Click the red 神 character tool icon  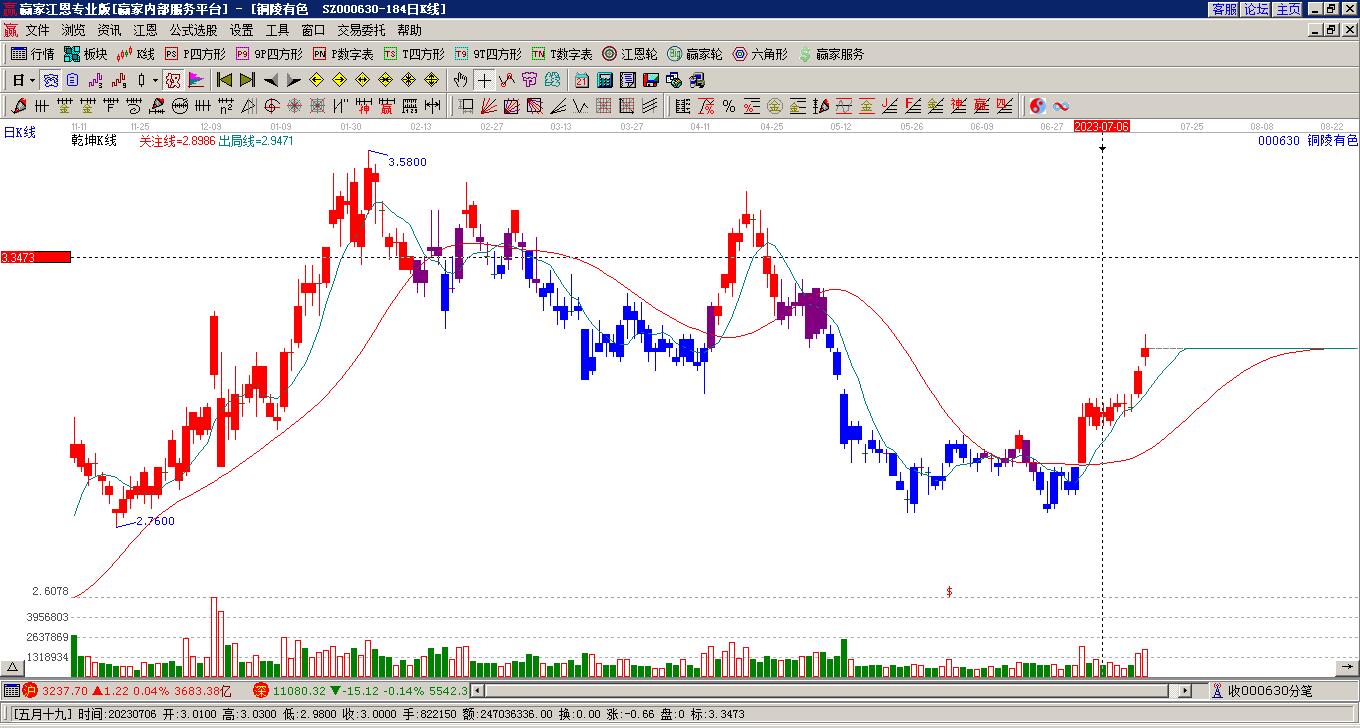[364, 106]
